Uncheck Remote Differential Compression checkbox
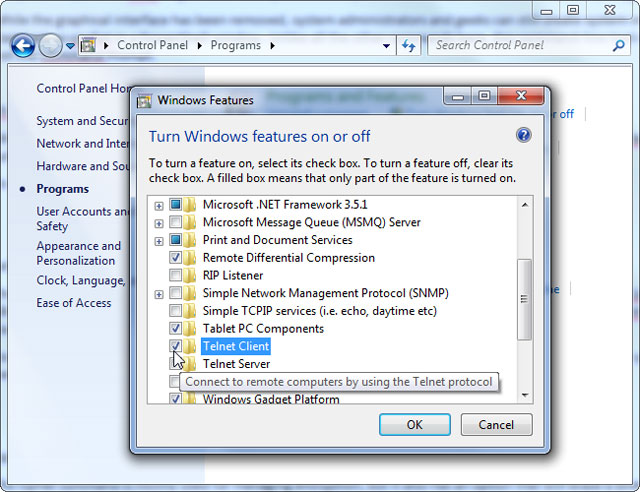Image resolution: width=640 pixels, height=492 pixels. pyautogui.click(x=176, y=257)
